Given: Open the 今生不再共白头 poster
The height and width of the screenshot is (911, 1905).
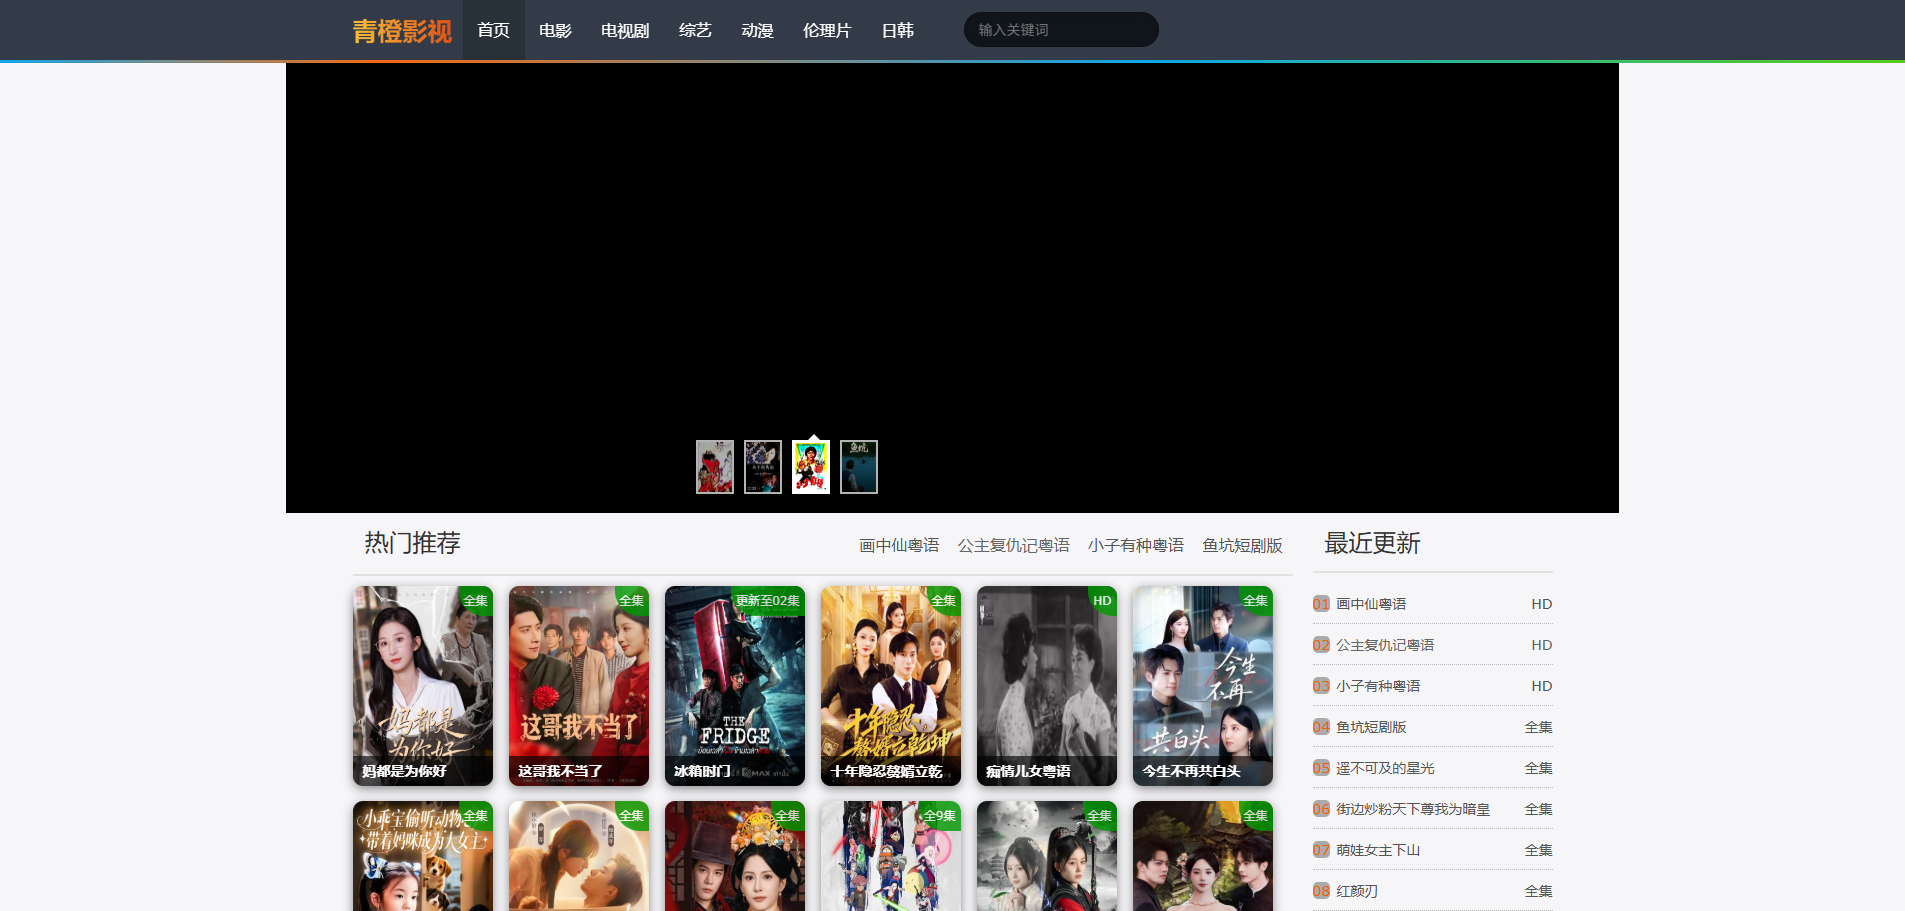Looking at the screenshot, I should [1202, 686].
